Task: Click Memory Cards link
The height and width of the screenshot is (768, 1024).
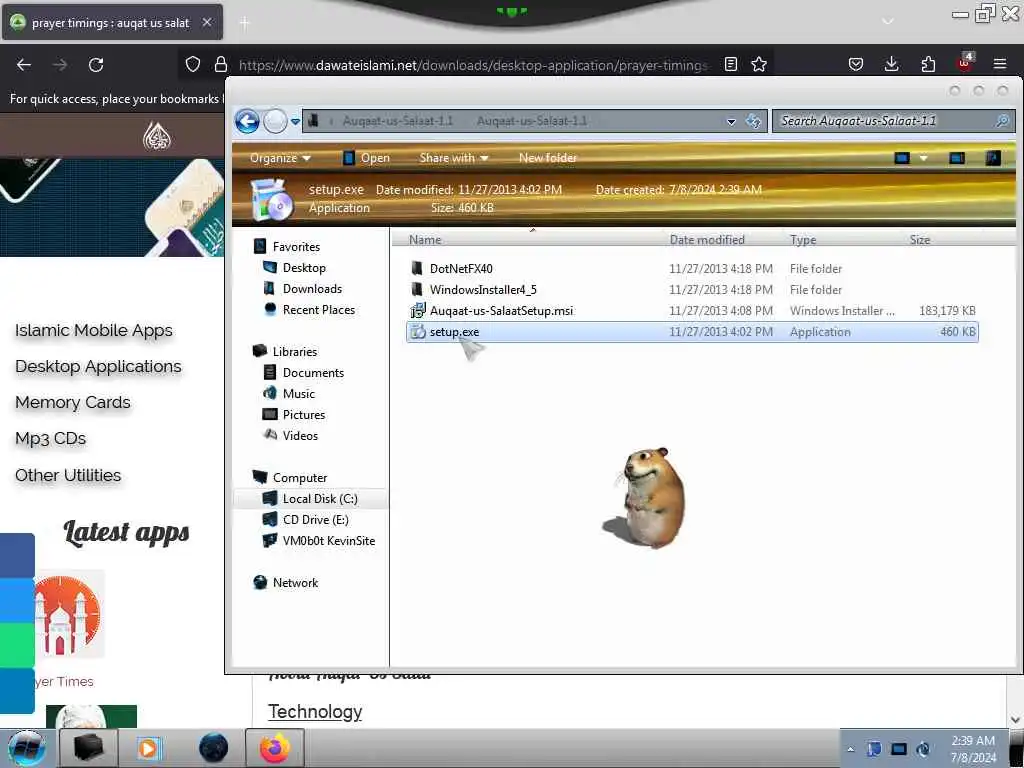Action: pyautogui.click(x=73, y=402)
